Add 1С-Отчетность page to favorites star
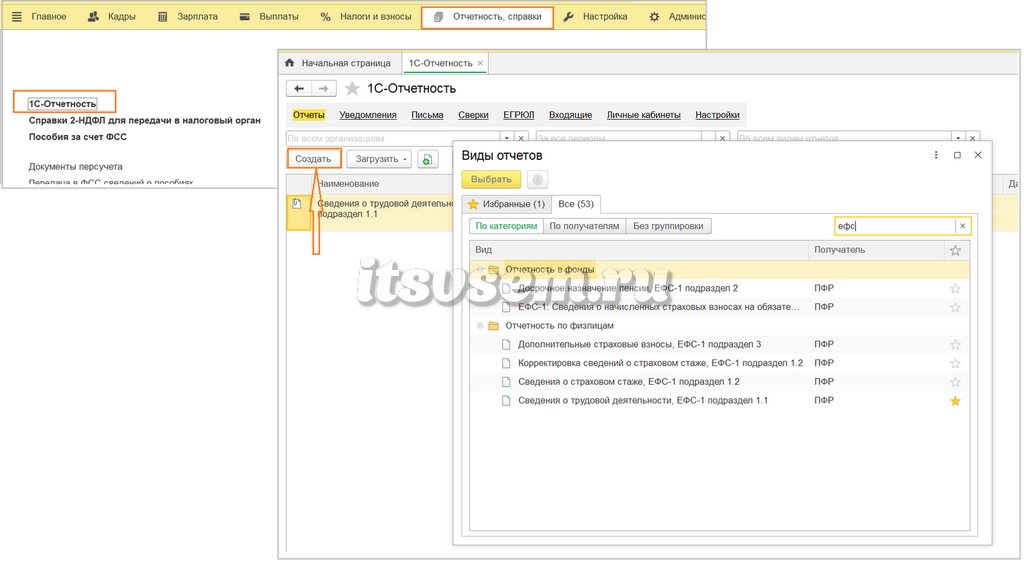1024x561 pixels. [353, 88]
